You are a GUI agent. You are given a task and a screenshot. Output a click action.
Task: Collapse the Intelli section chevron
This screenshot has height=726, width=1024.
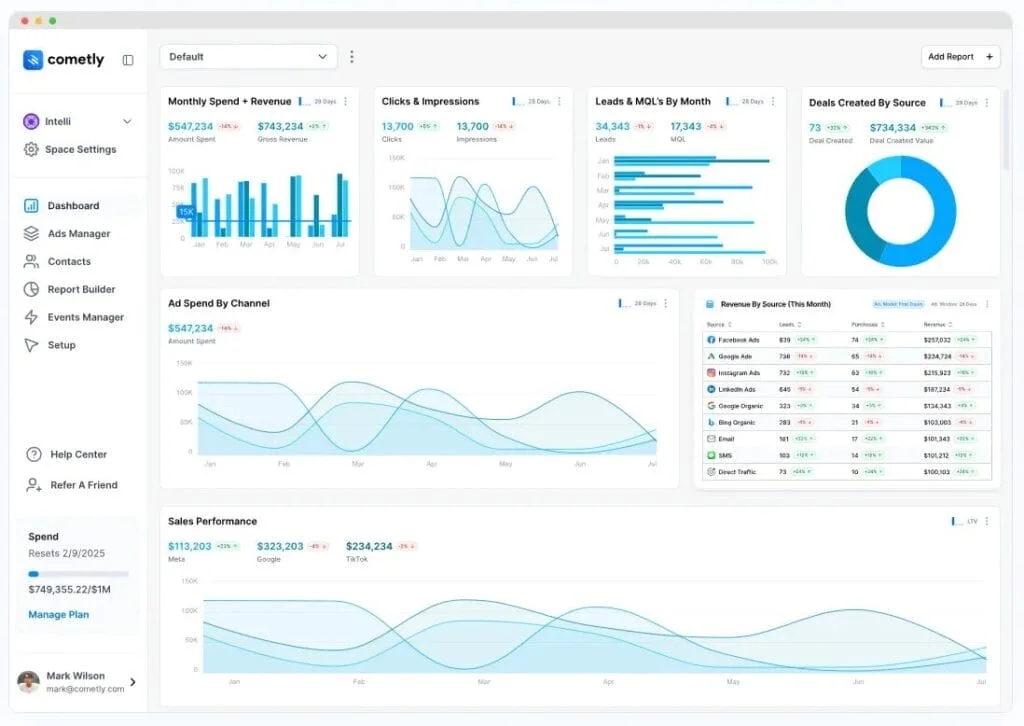click(x=128, y=121)
